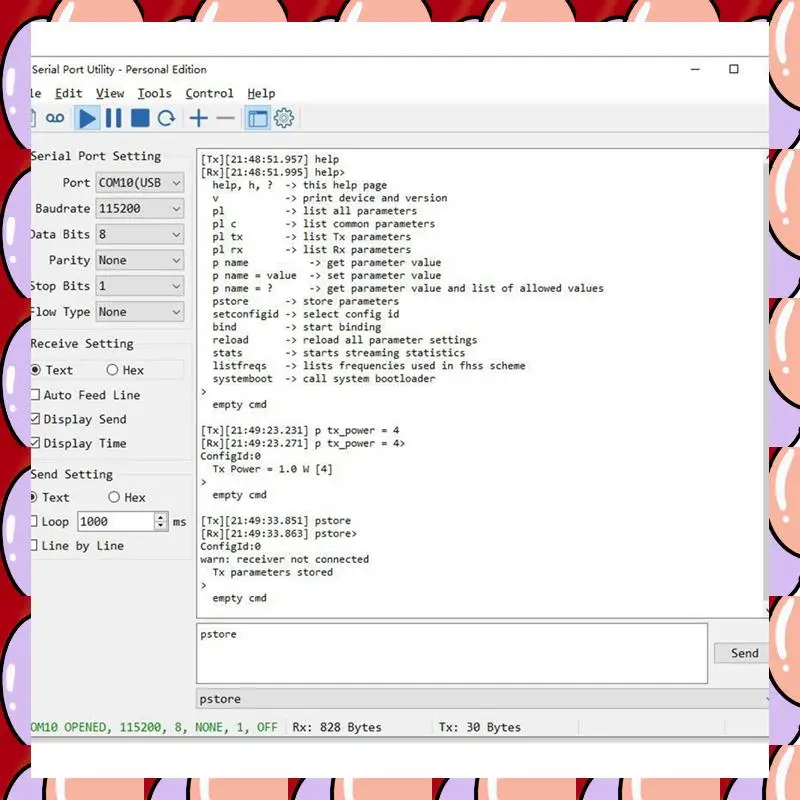Open the Stop Bits dropdown
Screen dimensions: 800x800
click(139, 286)
